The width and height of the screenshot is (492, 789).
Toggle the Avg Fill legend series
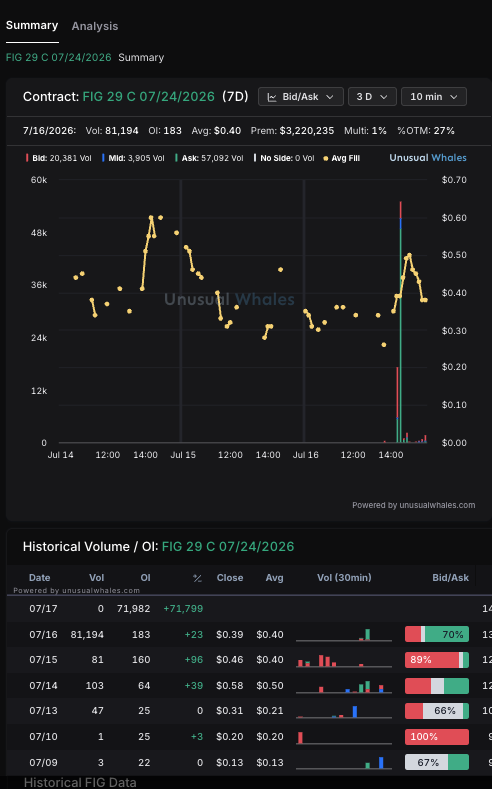341,158
